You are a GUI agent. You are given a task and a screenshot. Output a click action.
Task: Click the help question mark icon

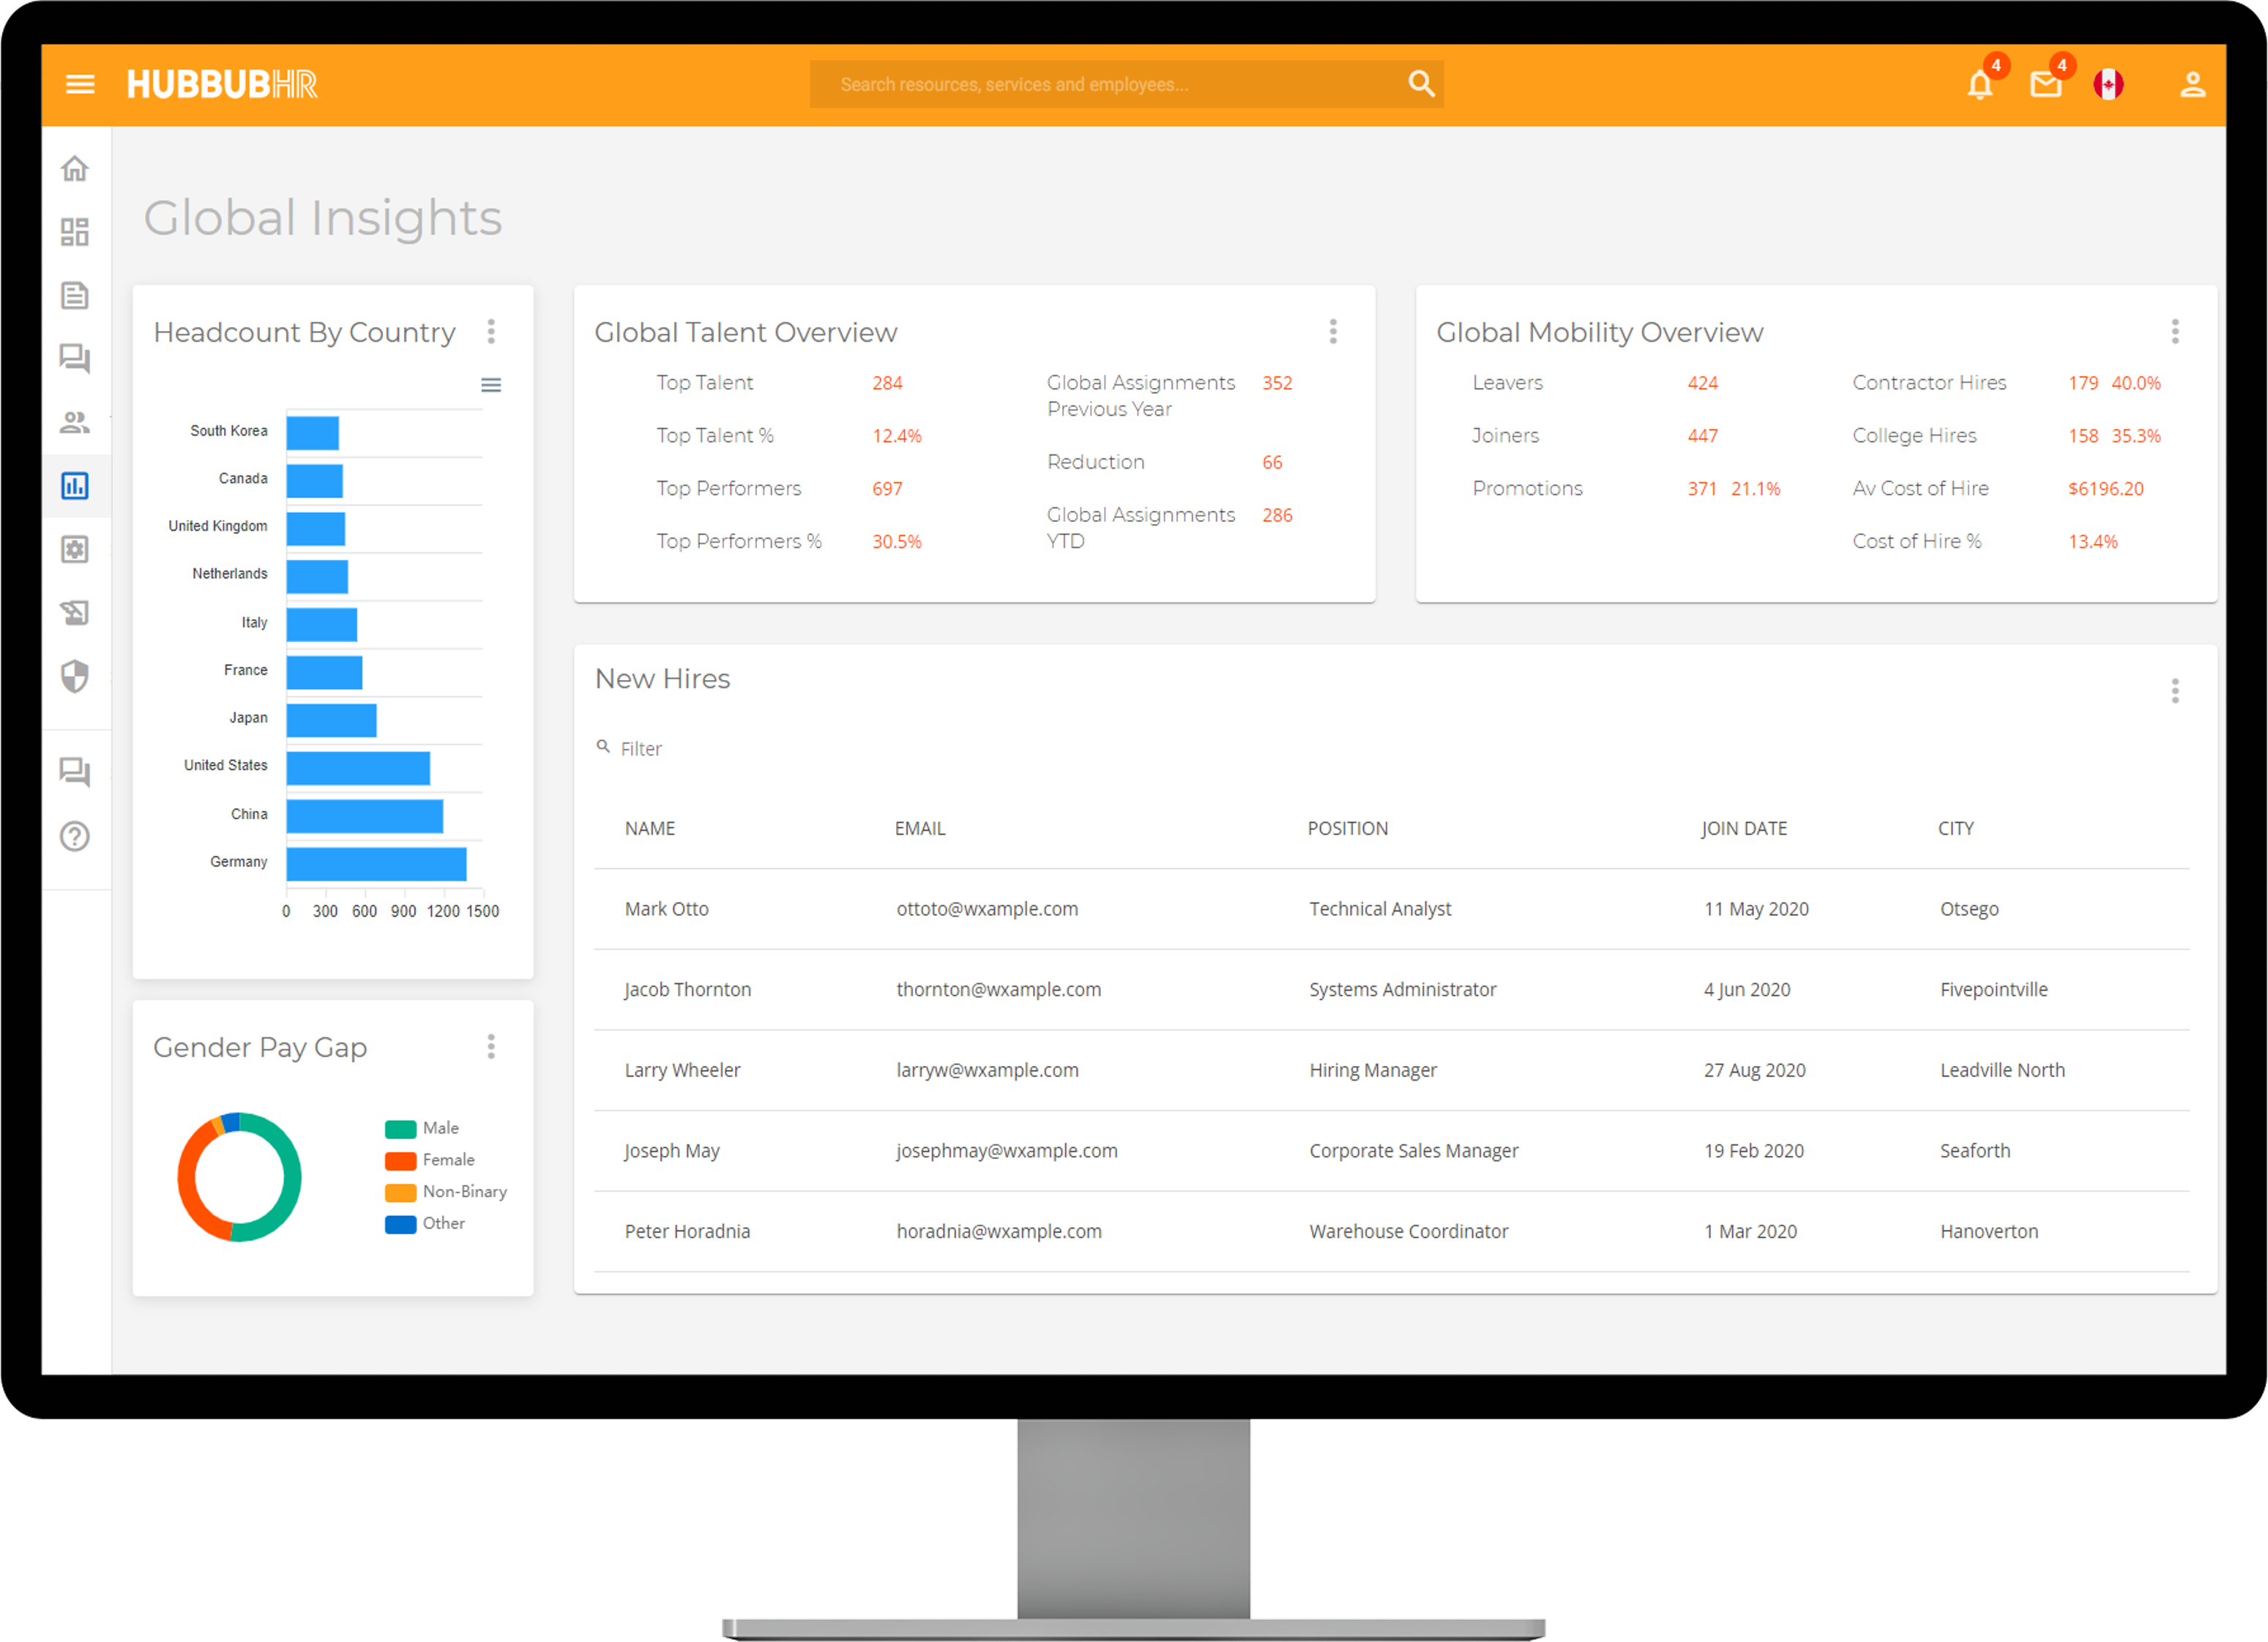click(75, 836)
